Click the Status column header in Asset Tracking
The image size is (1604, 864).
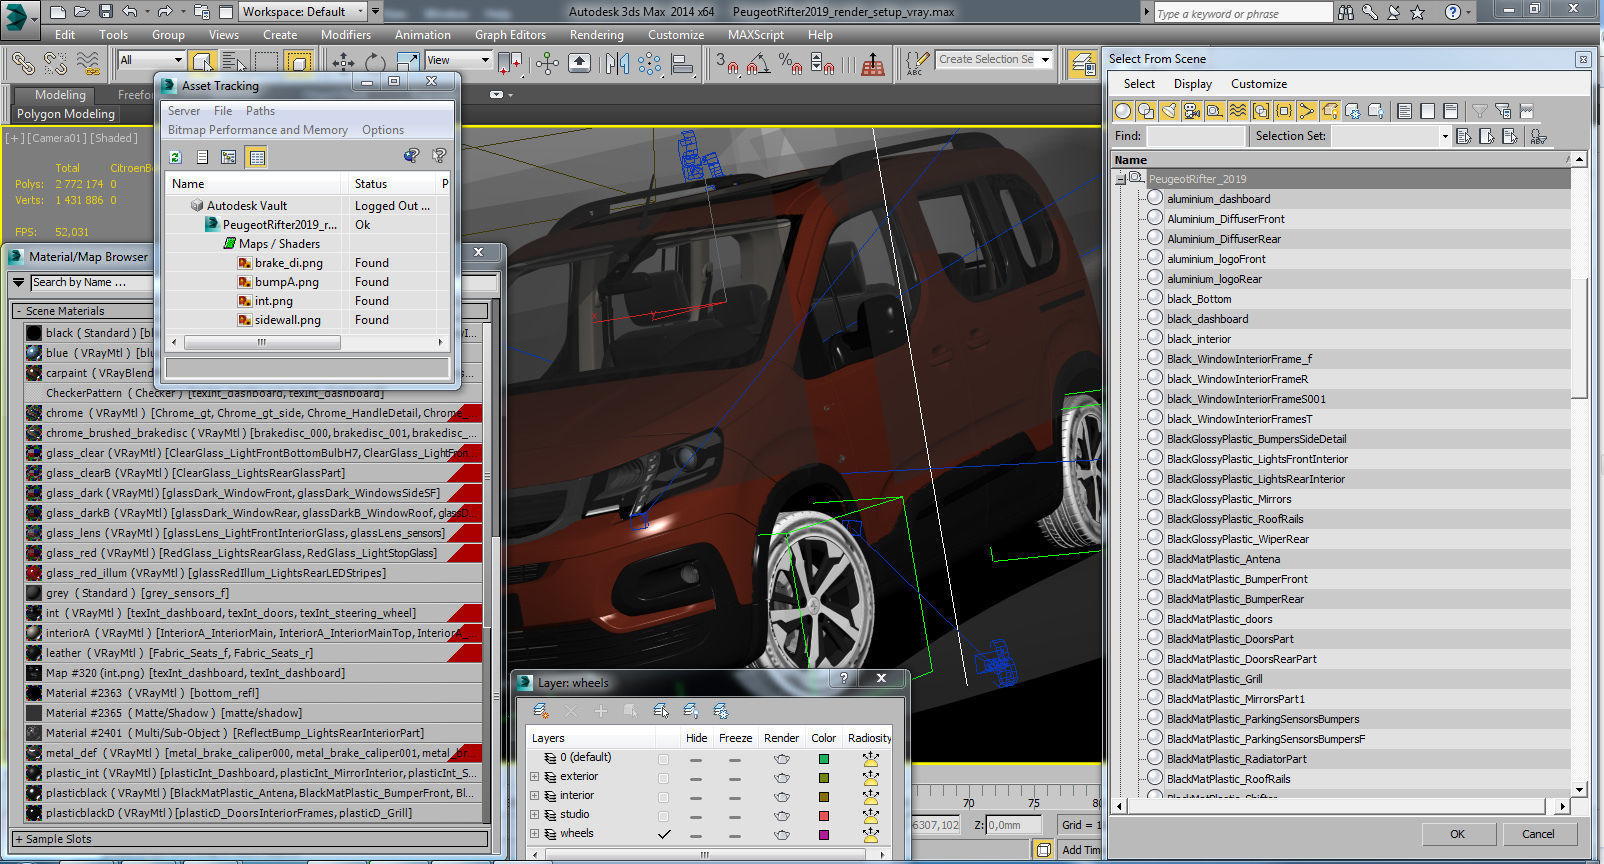(392, 184)
